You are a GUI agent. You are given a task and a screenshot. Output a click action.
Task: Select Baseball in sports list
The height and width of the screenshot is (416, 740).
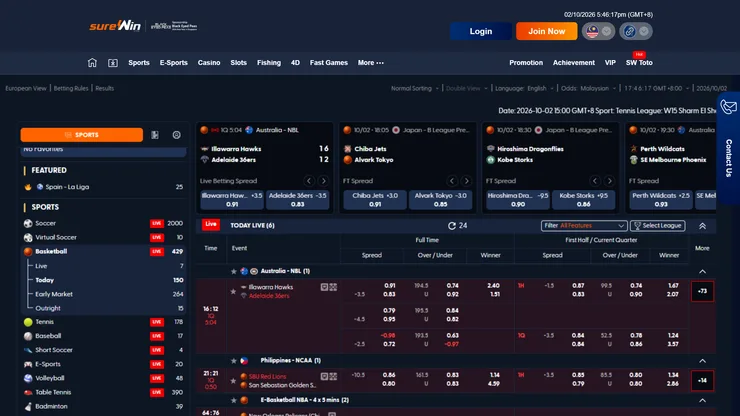click(x=103, y=336)
